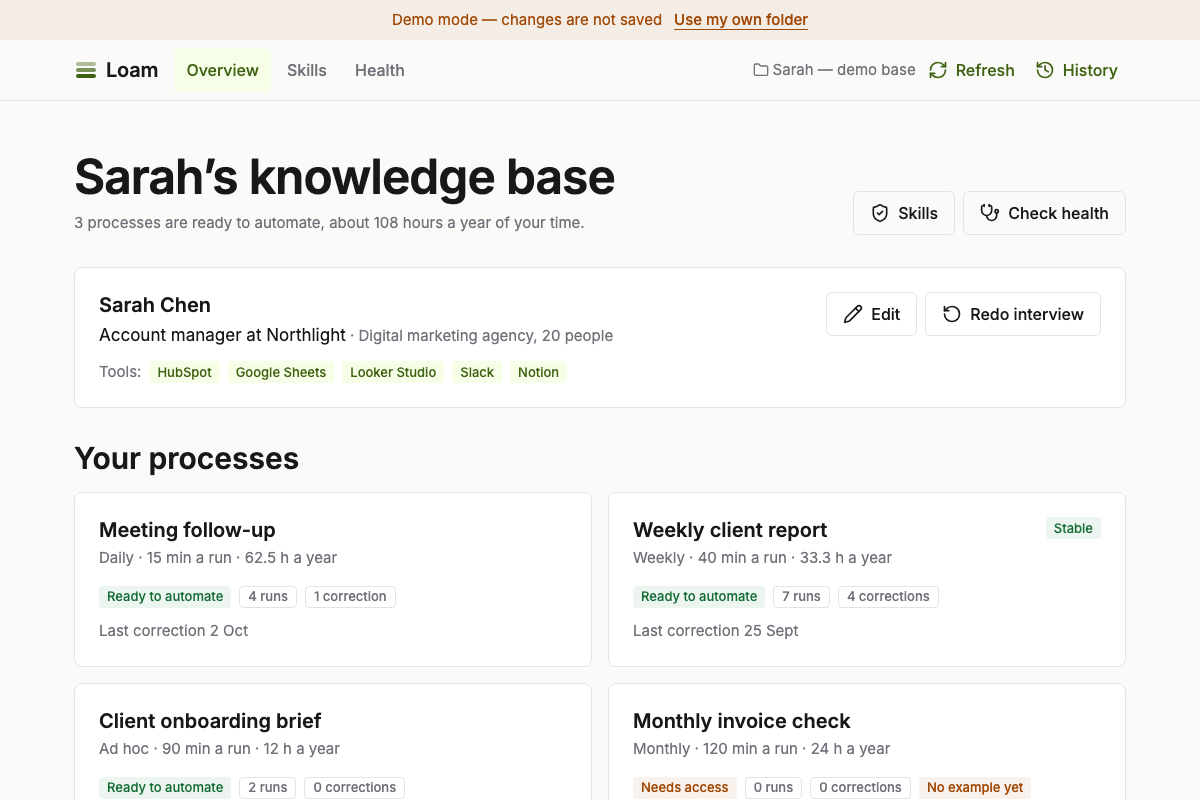Open the History view
1200x800 pixels.
tap(1077, 70)
